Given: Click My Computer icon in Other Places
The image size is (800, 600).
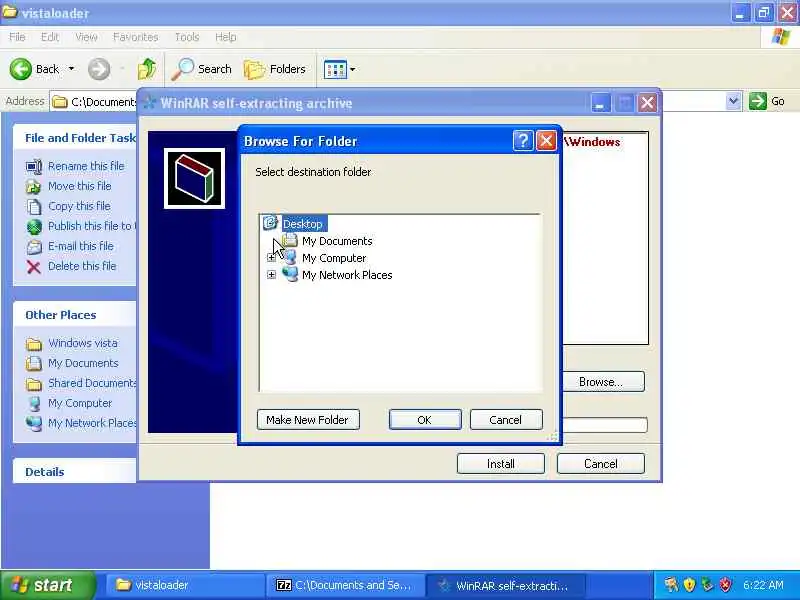Looking at the screenshot, I should [x=34, y=404].
